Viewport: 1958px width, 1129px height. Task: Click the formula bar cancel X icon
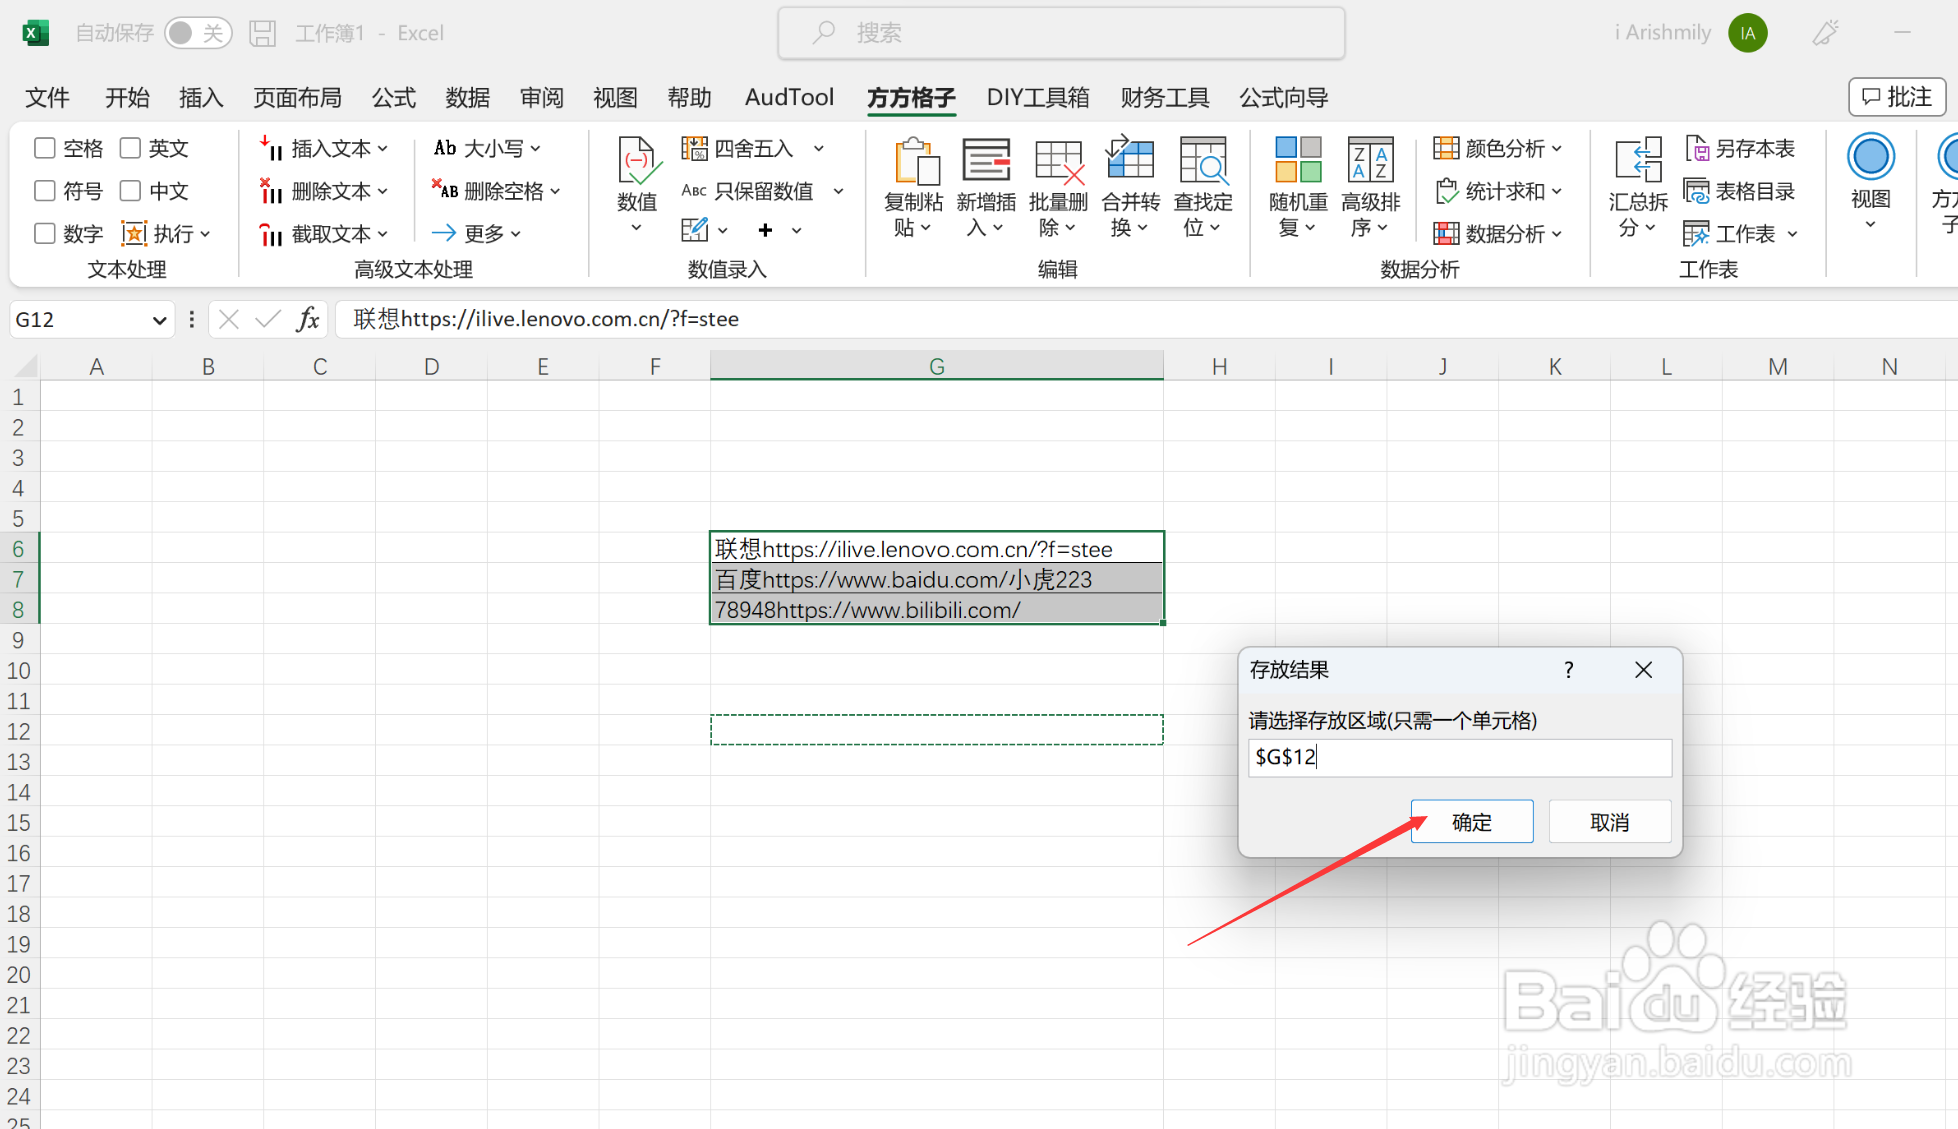[229, 319]
